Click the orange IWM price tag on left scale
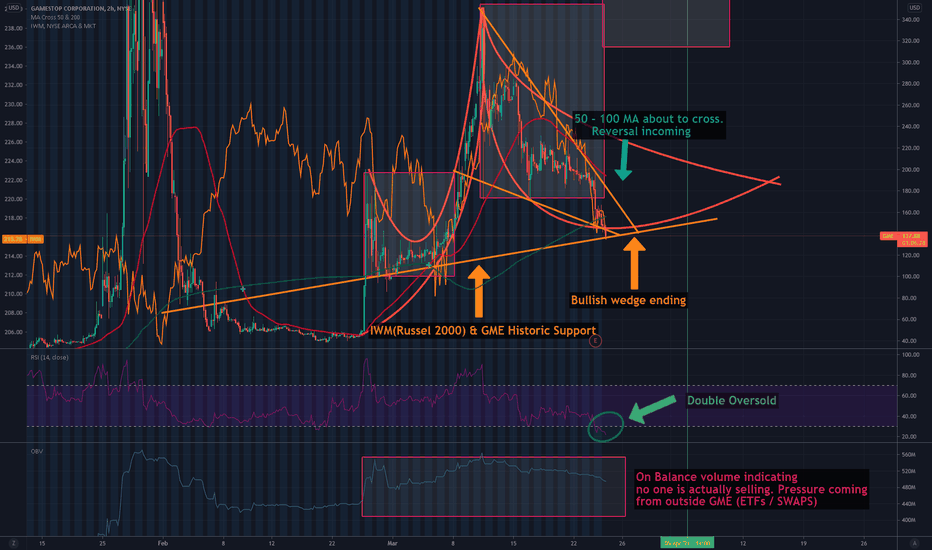The width and height of the screenshot is (932, 550). click(23, 239)
